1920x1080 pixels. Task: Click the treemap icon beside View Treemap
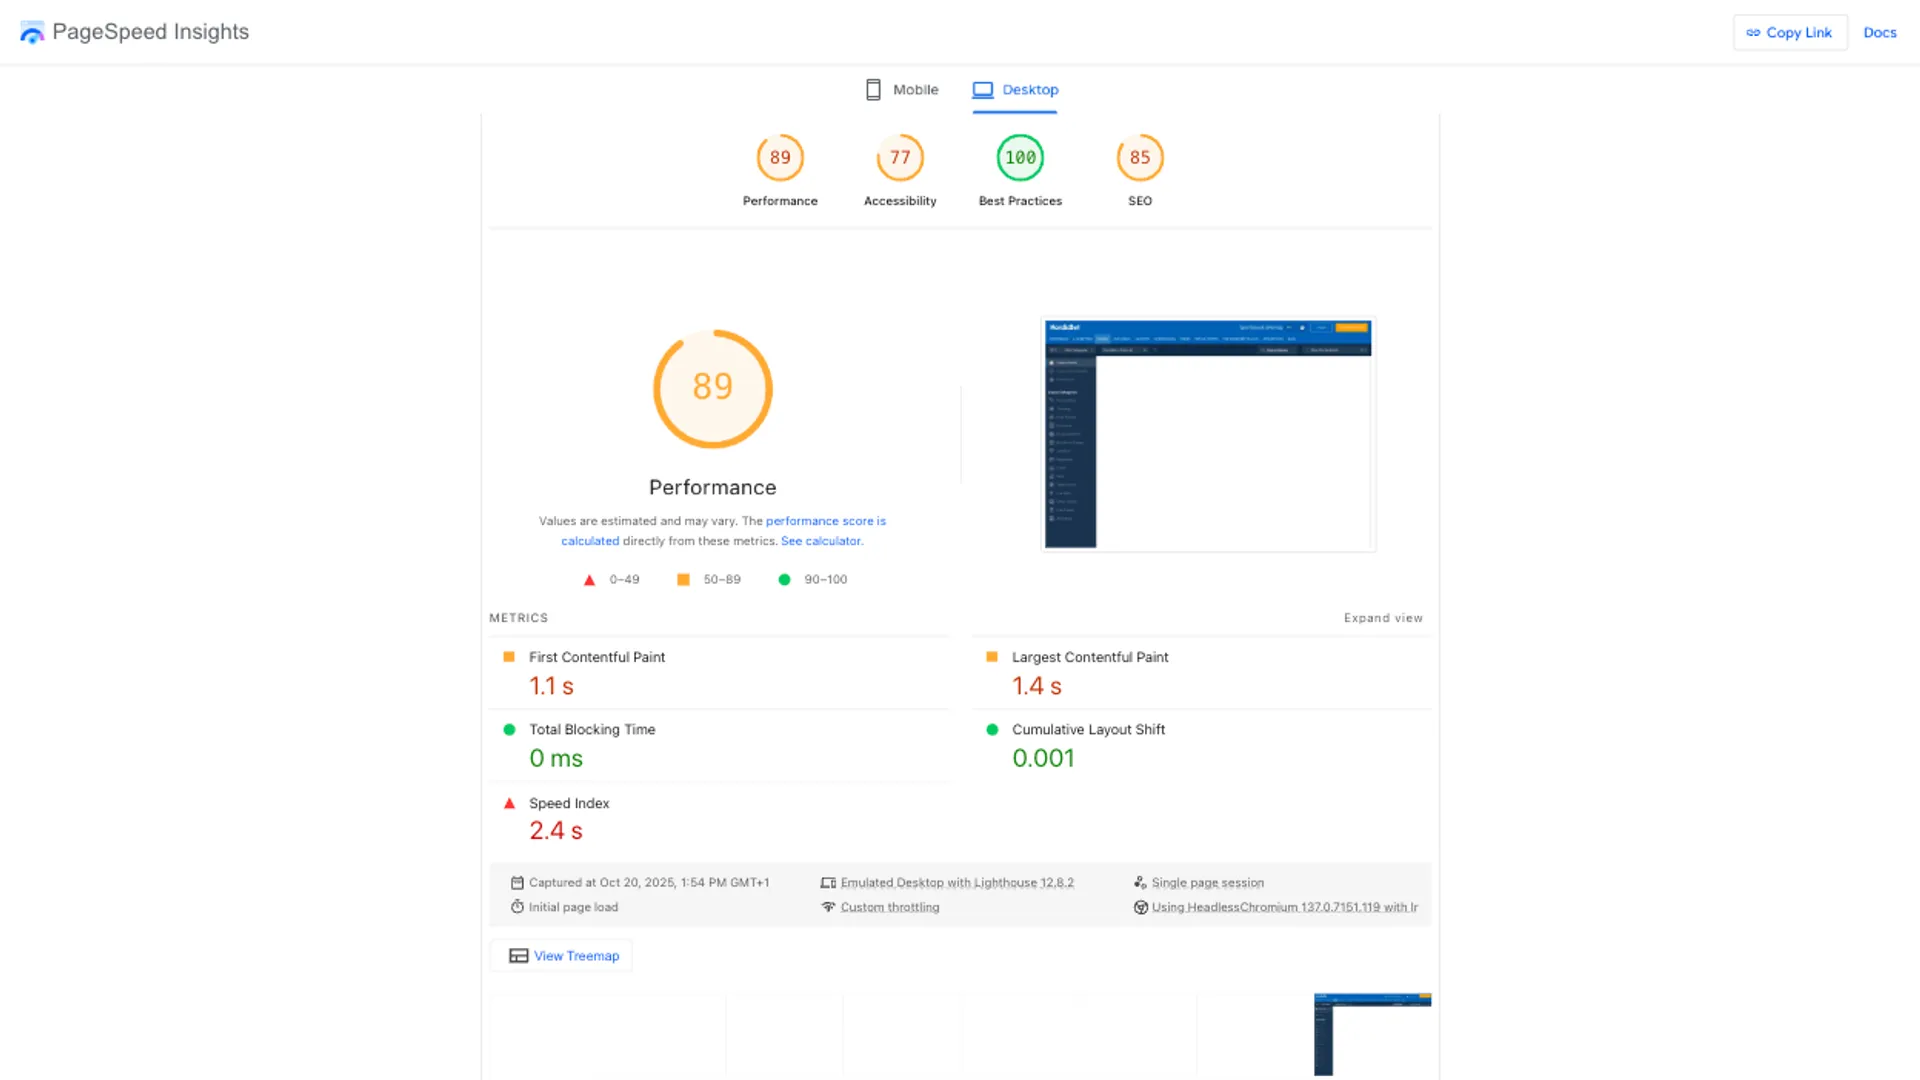(x=518, y=955)
